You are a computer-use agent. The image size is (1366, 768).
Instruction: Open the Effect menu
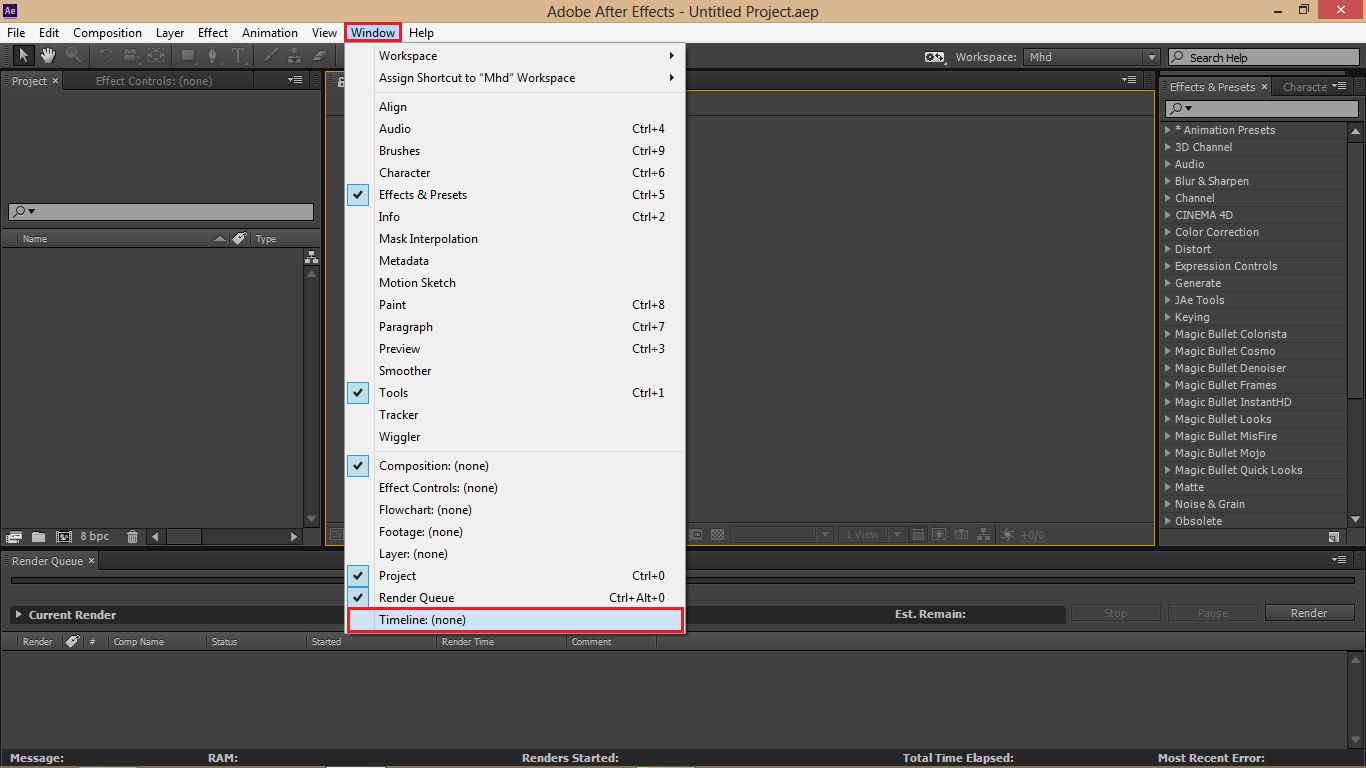tap(213, 33)
